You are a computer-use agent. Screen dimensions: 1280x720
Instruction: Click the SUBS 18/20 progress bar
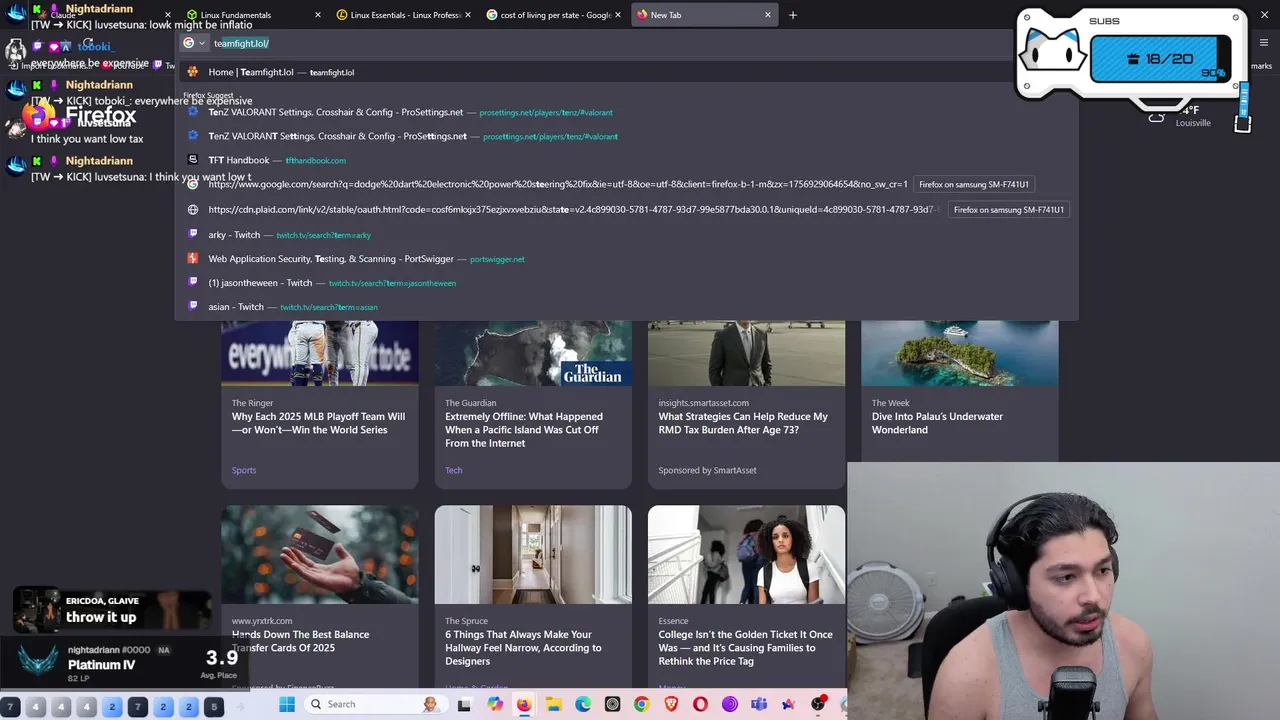pos(1159,59)
